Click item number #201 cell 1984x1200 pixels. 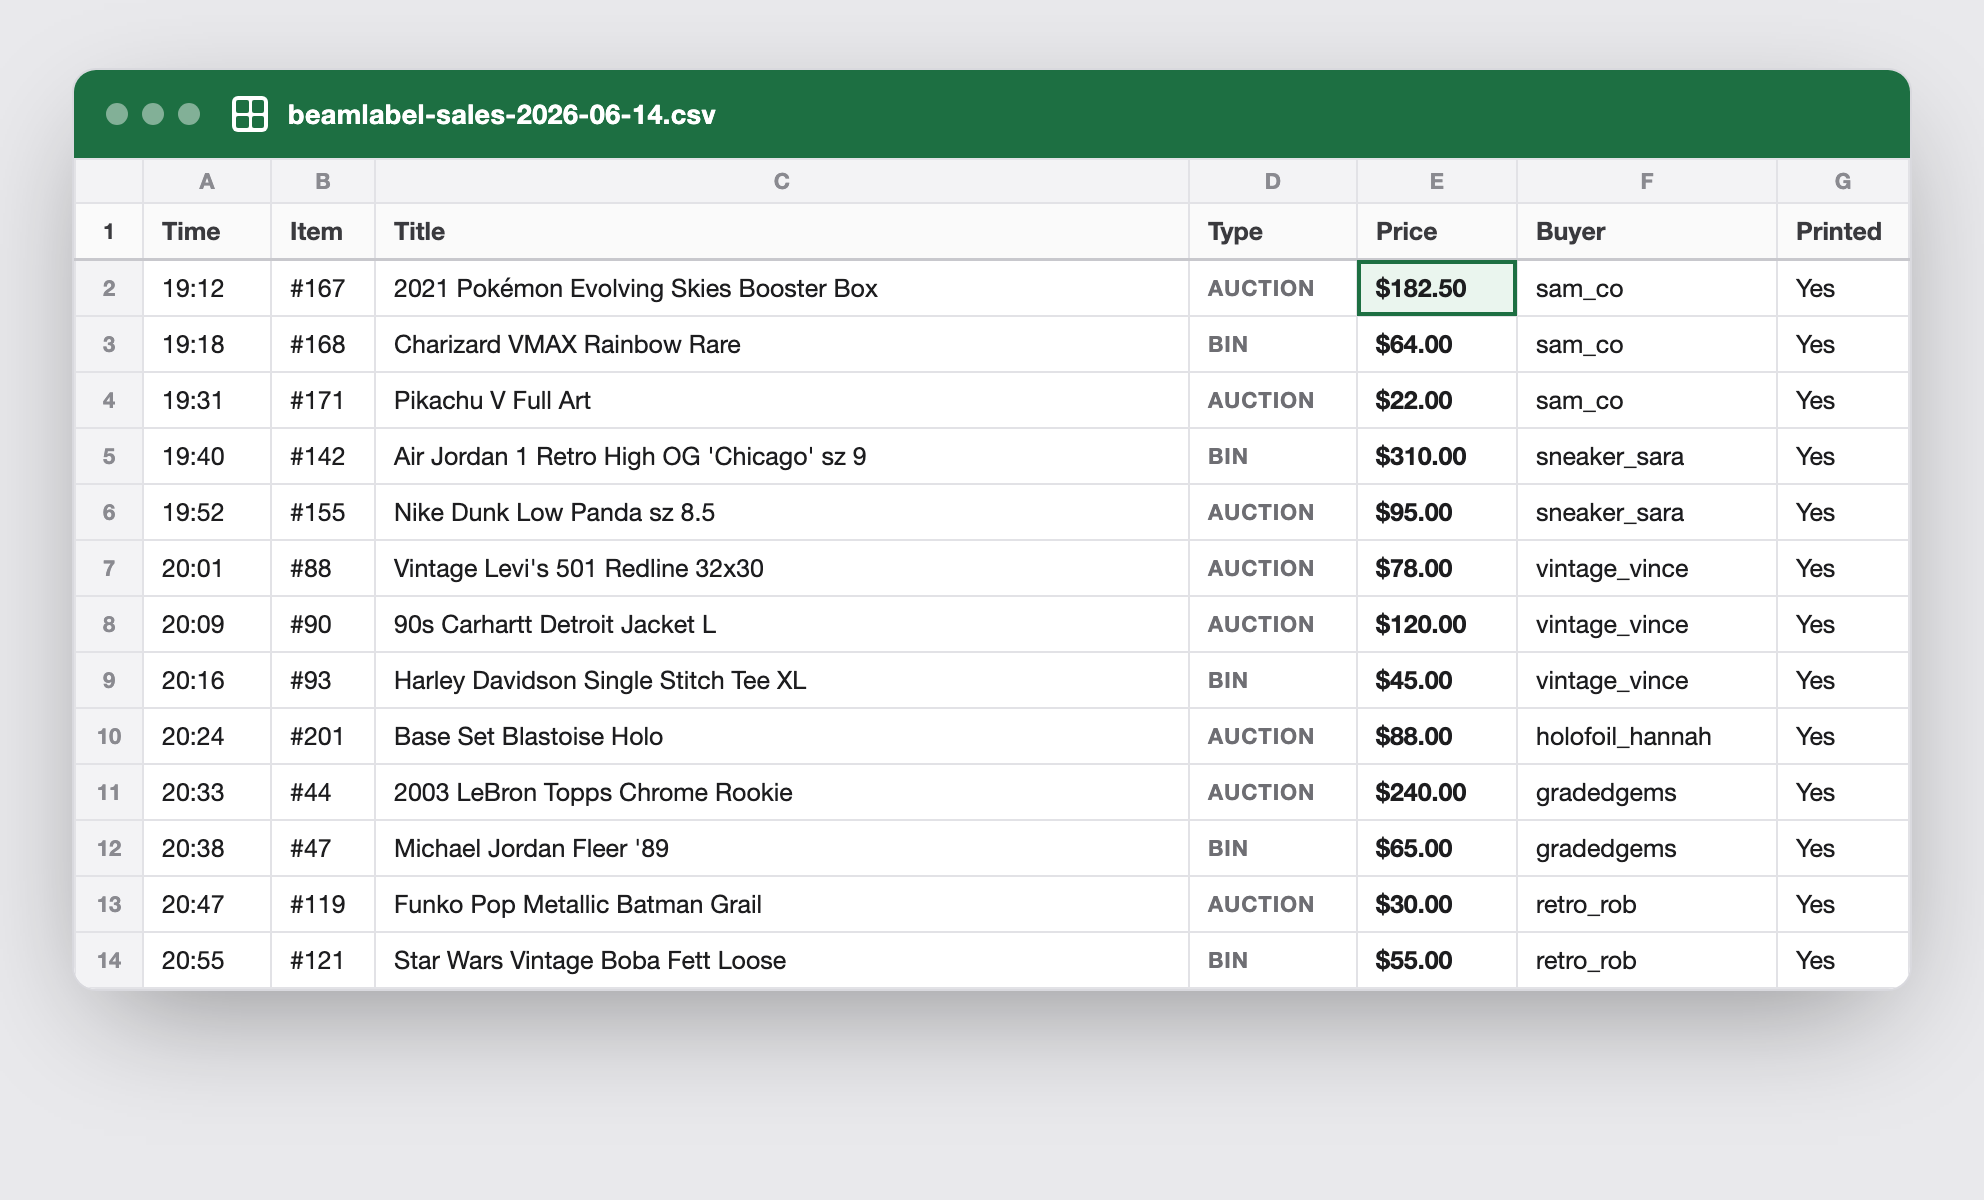coord(323,736)
